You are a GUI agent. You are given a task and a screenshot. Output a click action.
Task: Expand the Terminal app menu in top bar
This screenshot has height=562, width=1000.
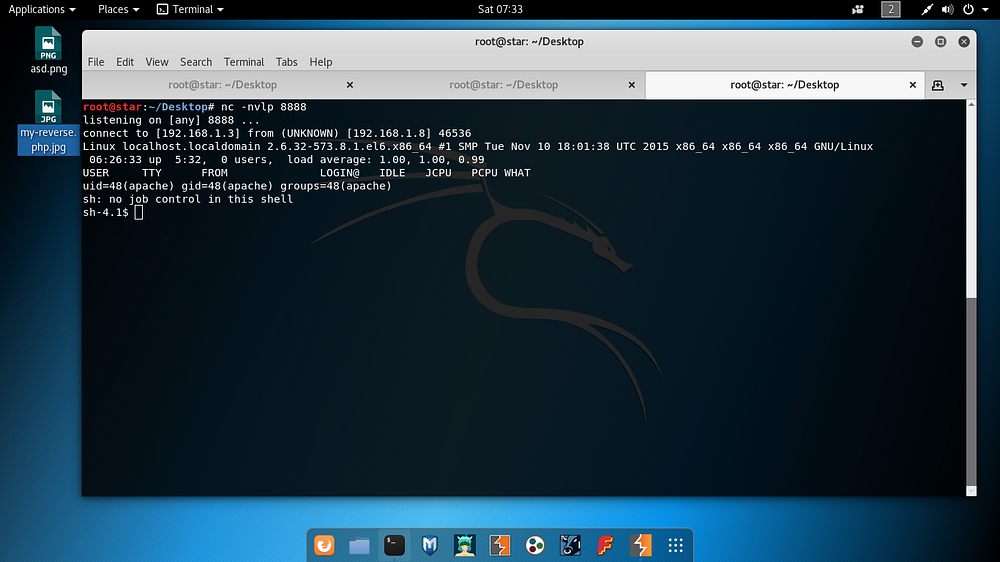tap(190, 9)
